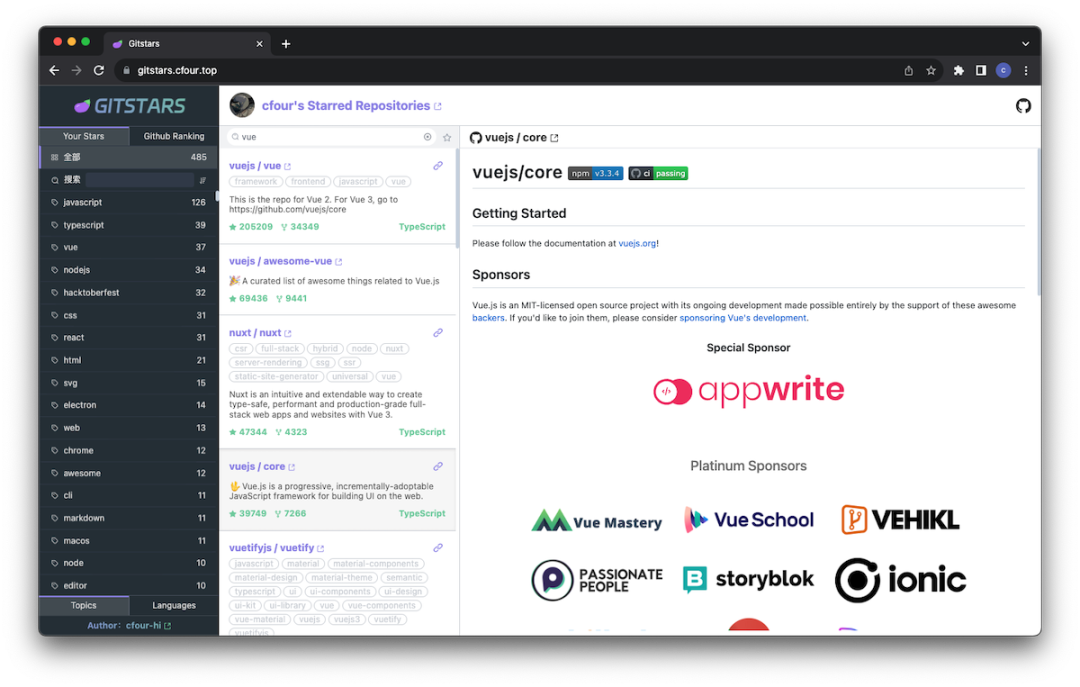This screenshot has width=1080, height=687.
Task: Click the Vue Mastery sponsor logo
Action: coord(596,521)
